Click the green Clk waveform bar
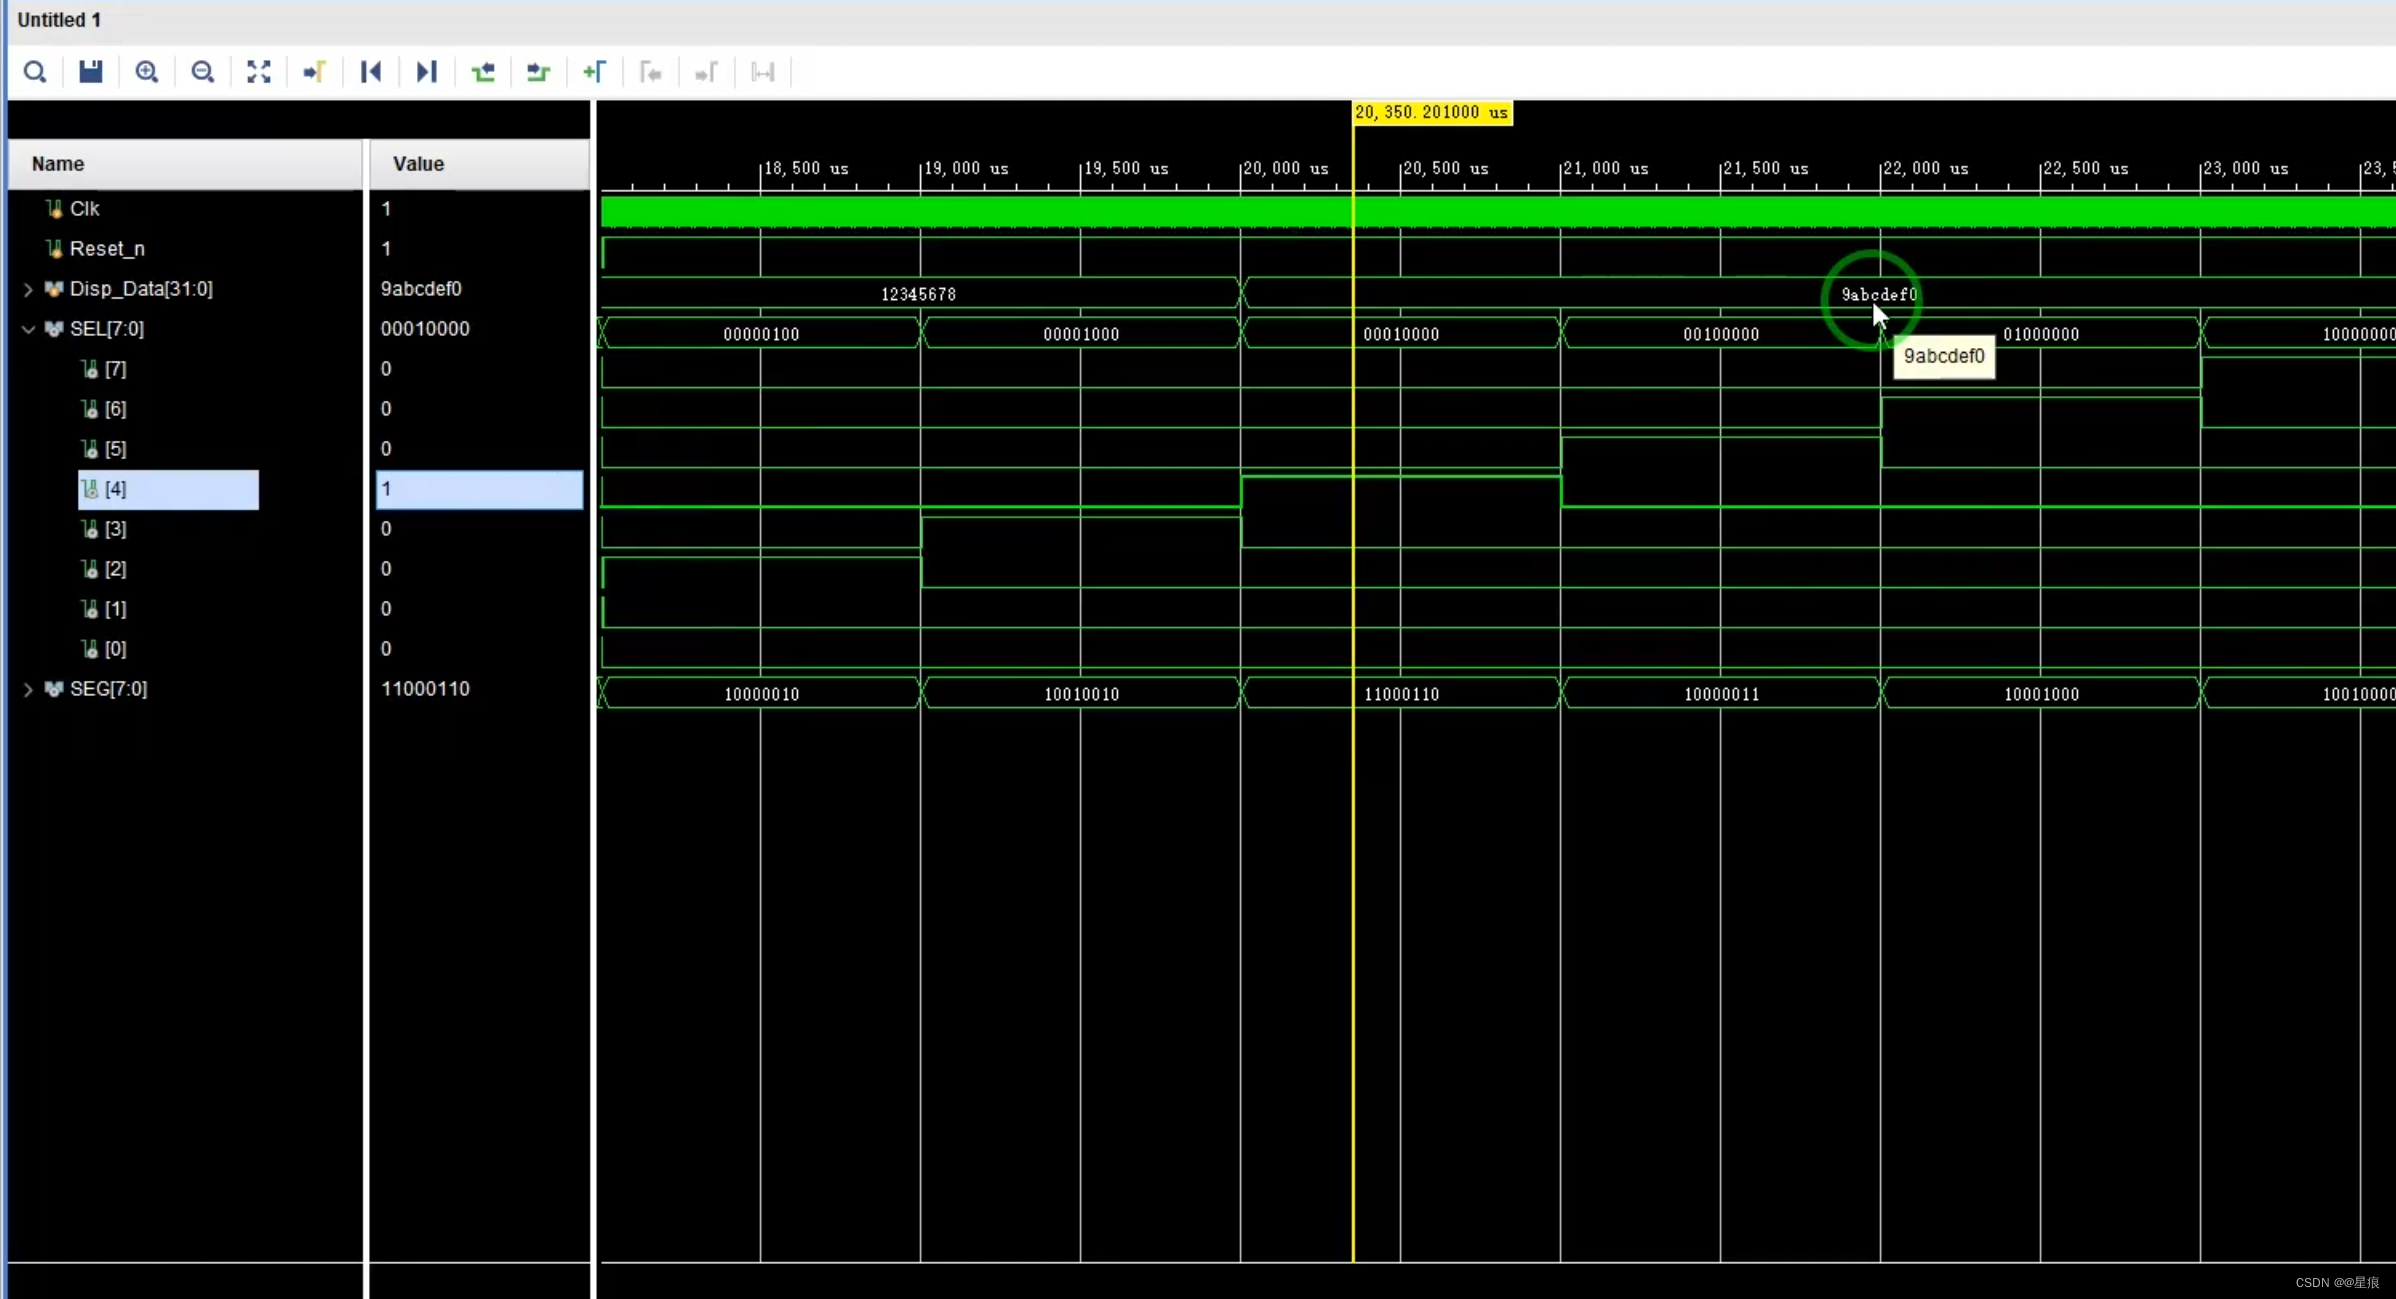 pyautogui.click(x=1497, y=212)
